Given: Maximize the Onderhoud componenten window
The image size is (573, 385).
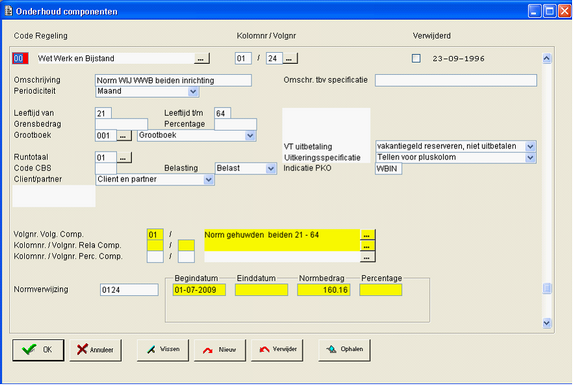Looking at the screenshot, I should pyautogui.click(x=550, y=11).
